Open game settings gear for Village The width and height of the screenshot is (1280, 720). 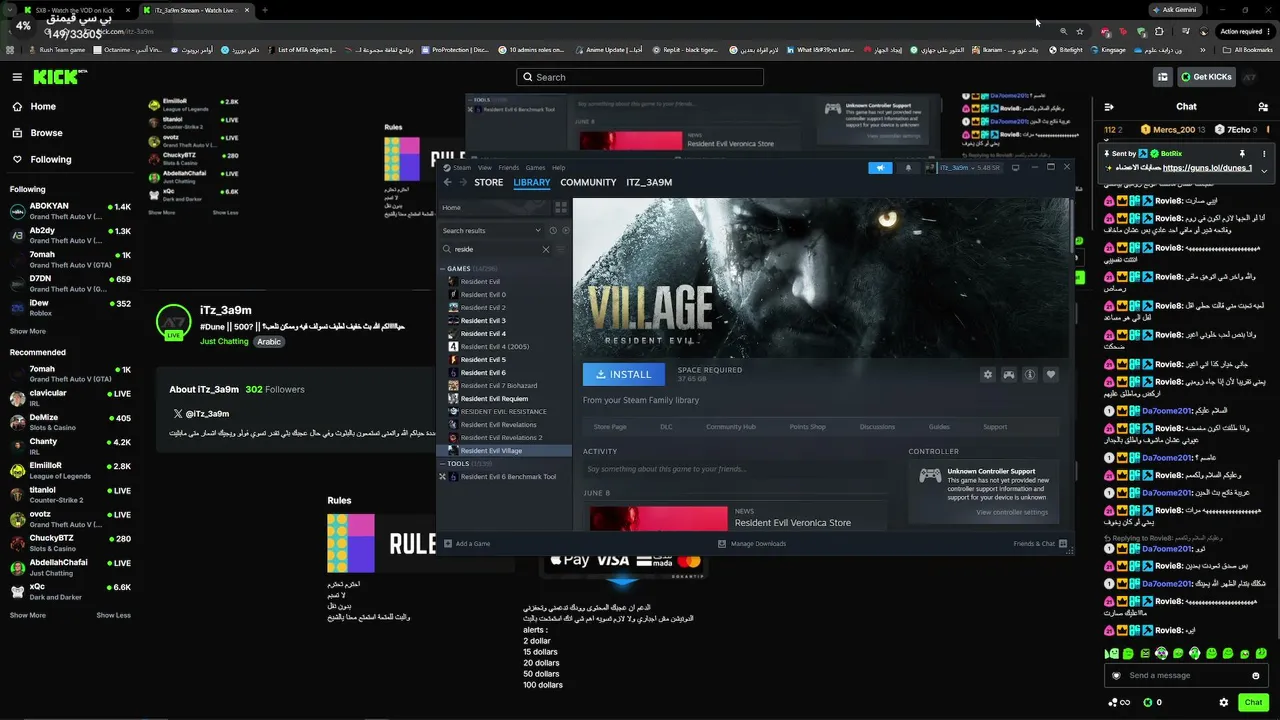(988, 375)
